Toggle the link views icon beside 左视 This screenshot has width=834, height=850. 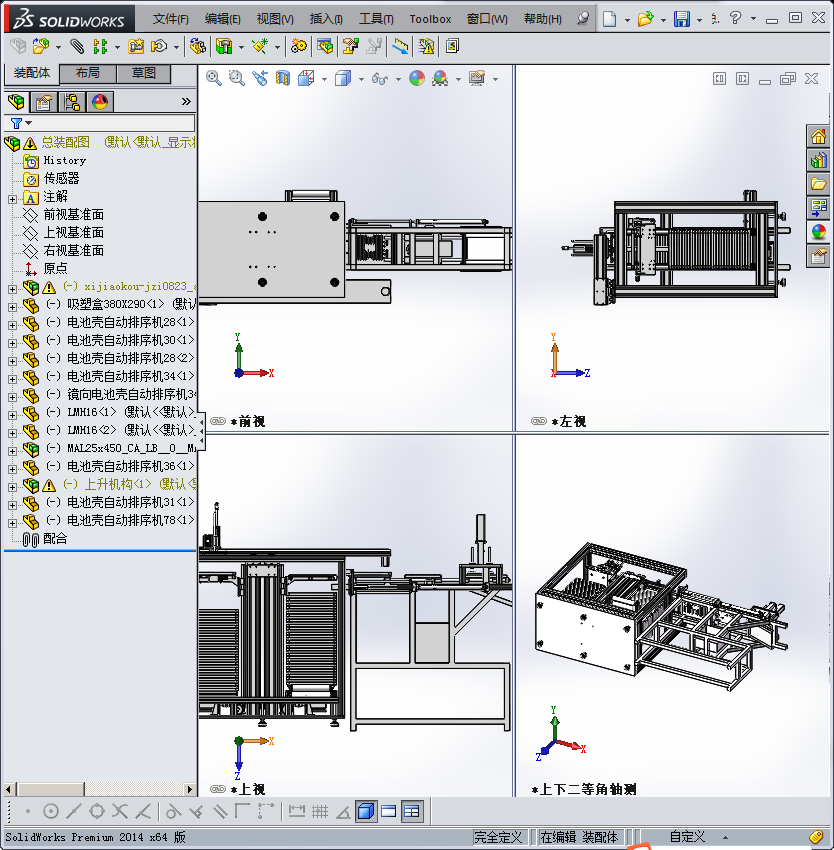(539, 421)
